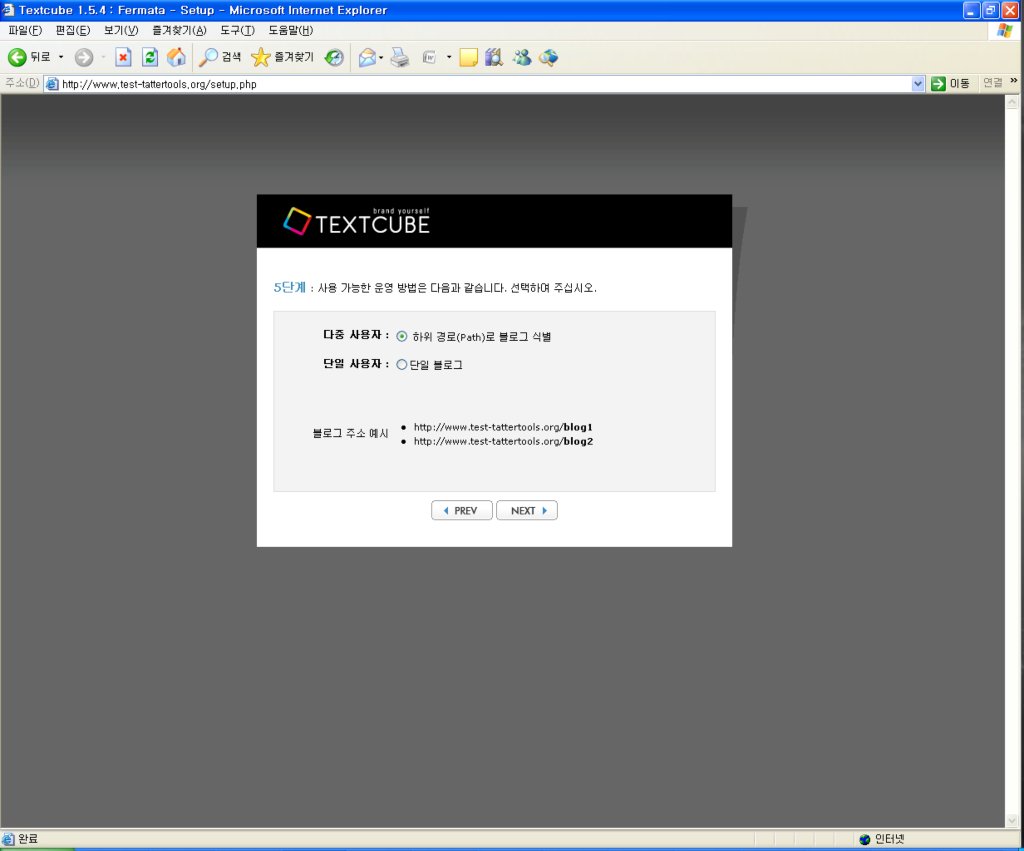This screenshot has width=1024, height=851.
Task: Select multi-user path radio option
Action: coord(402,336)
